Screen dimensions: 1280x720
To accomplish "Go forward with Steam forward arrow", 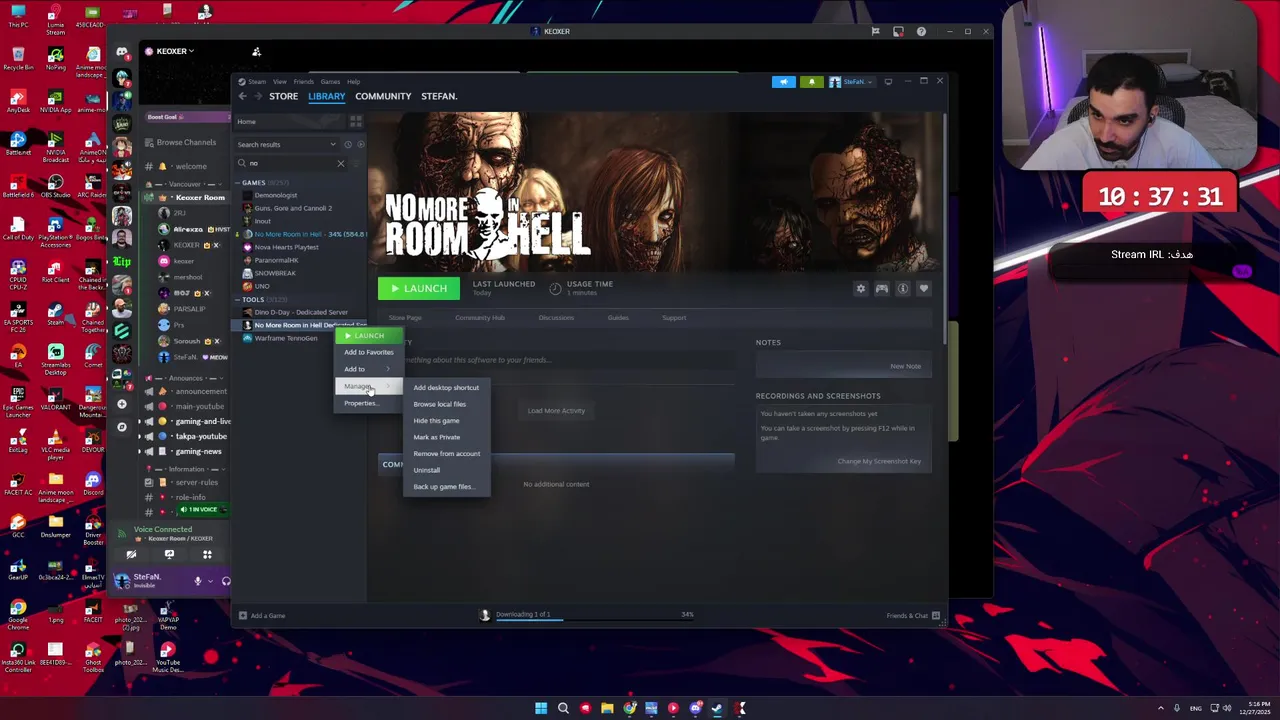I will [258, 96].
